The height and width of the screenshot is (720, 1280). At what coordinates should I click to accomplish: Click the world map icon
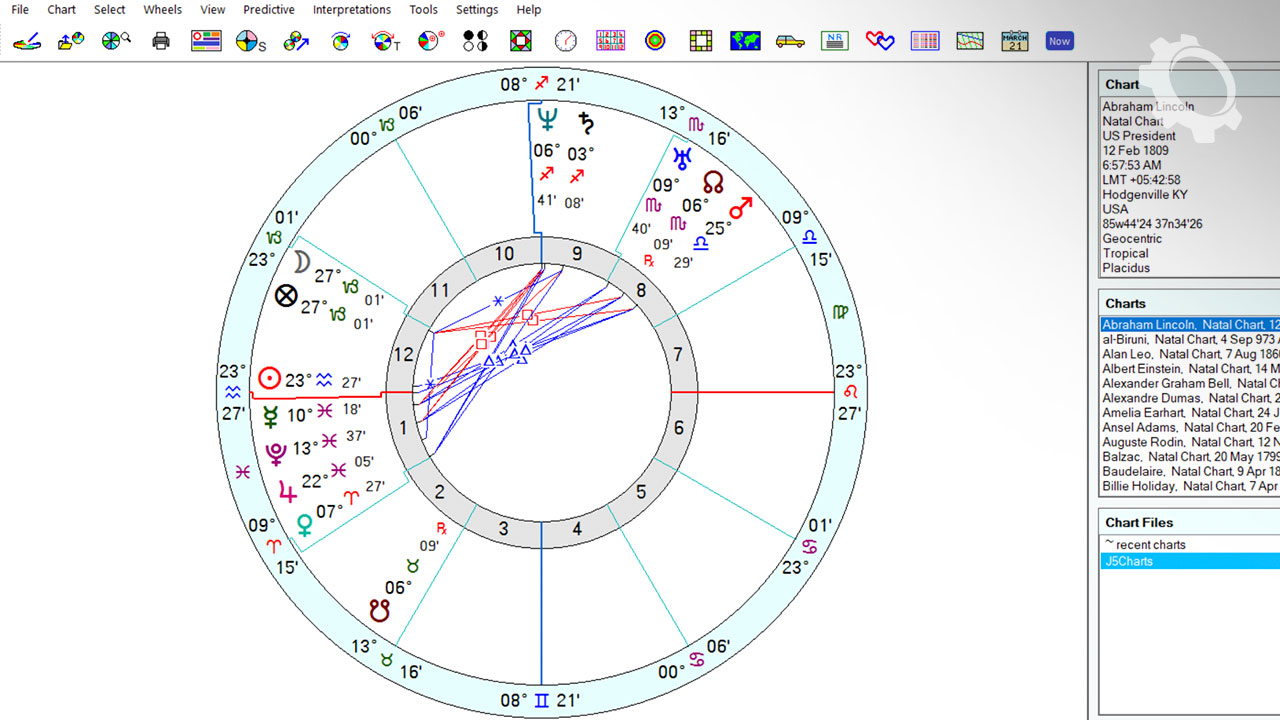coord(745,41)
